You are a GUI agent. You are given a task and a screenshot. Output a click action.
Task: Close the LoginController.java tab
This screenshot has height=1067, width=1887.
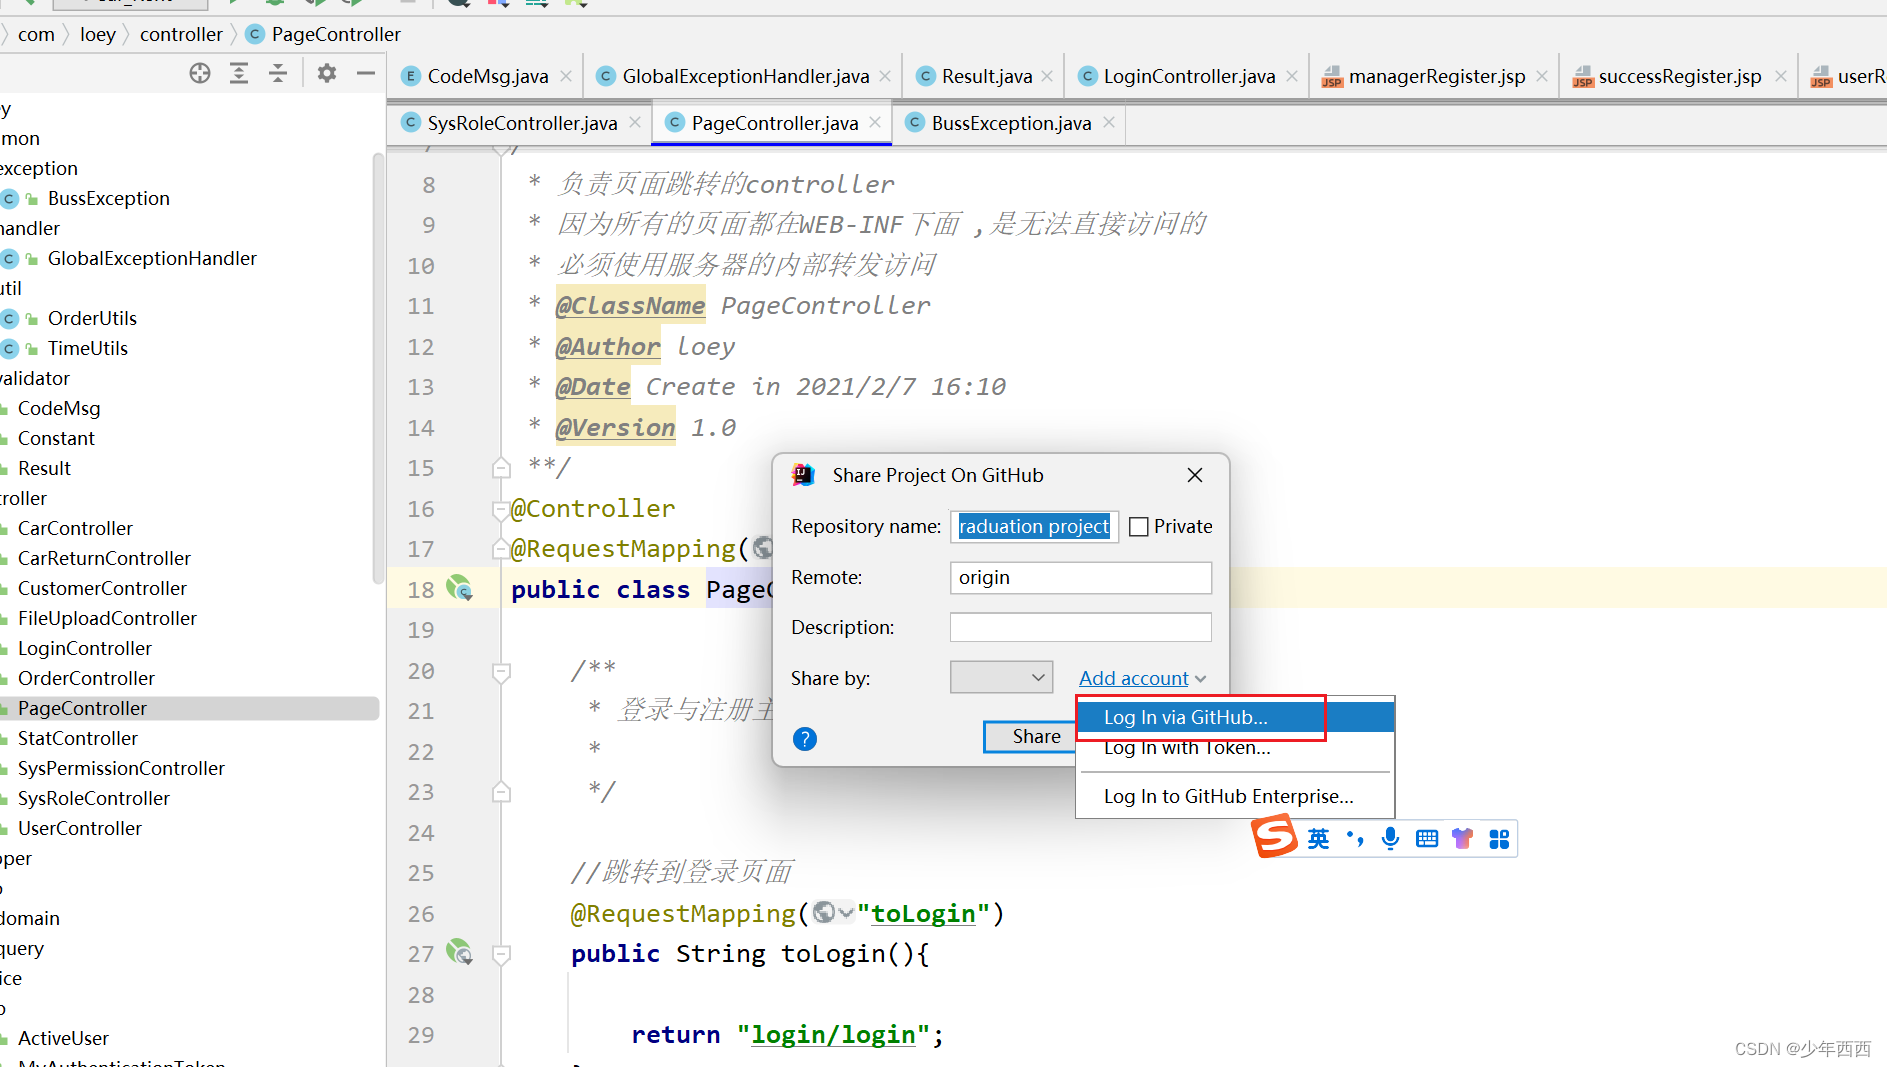tap(1292, 76)
